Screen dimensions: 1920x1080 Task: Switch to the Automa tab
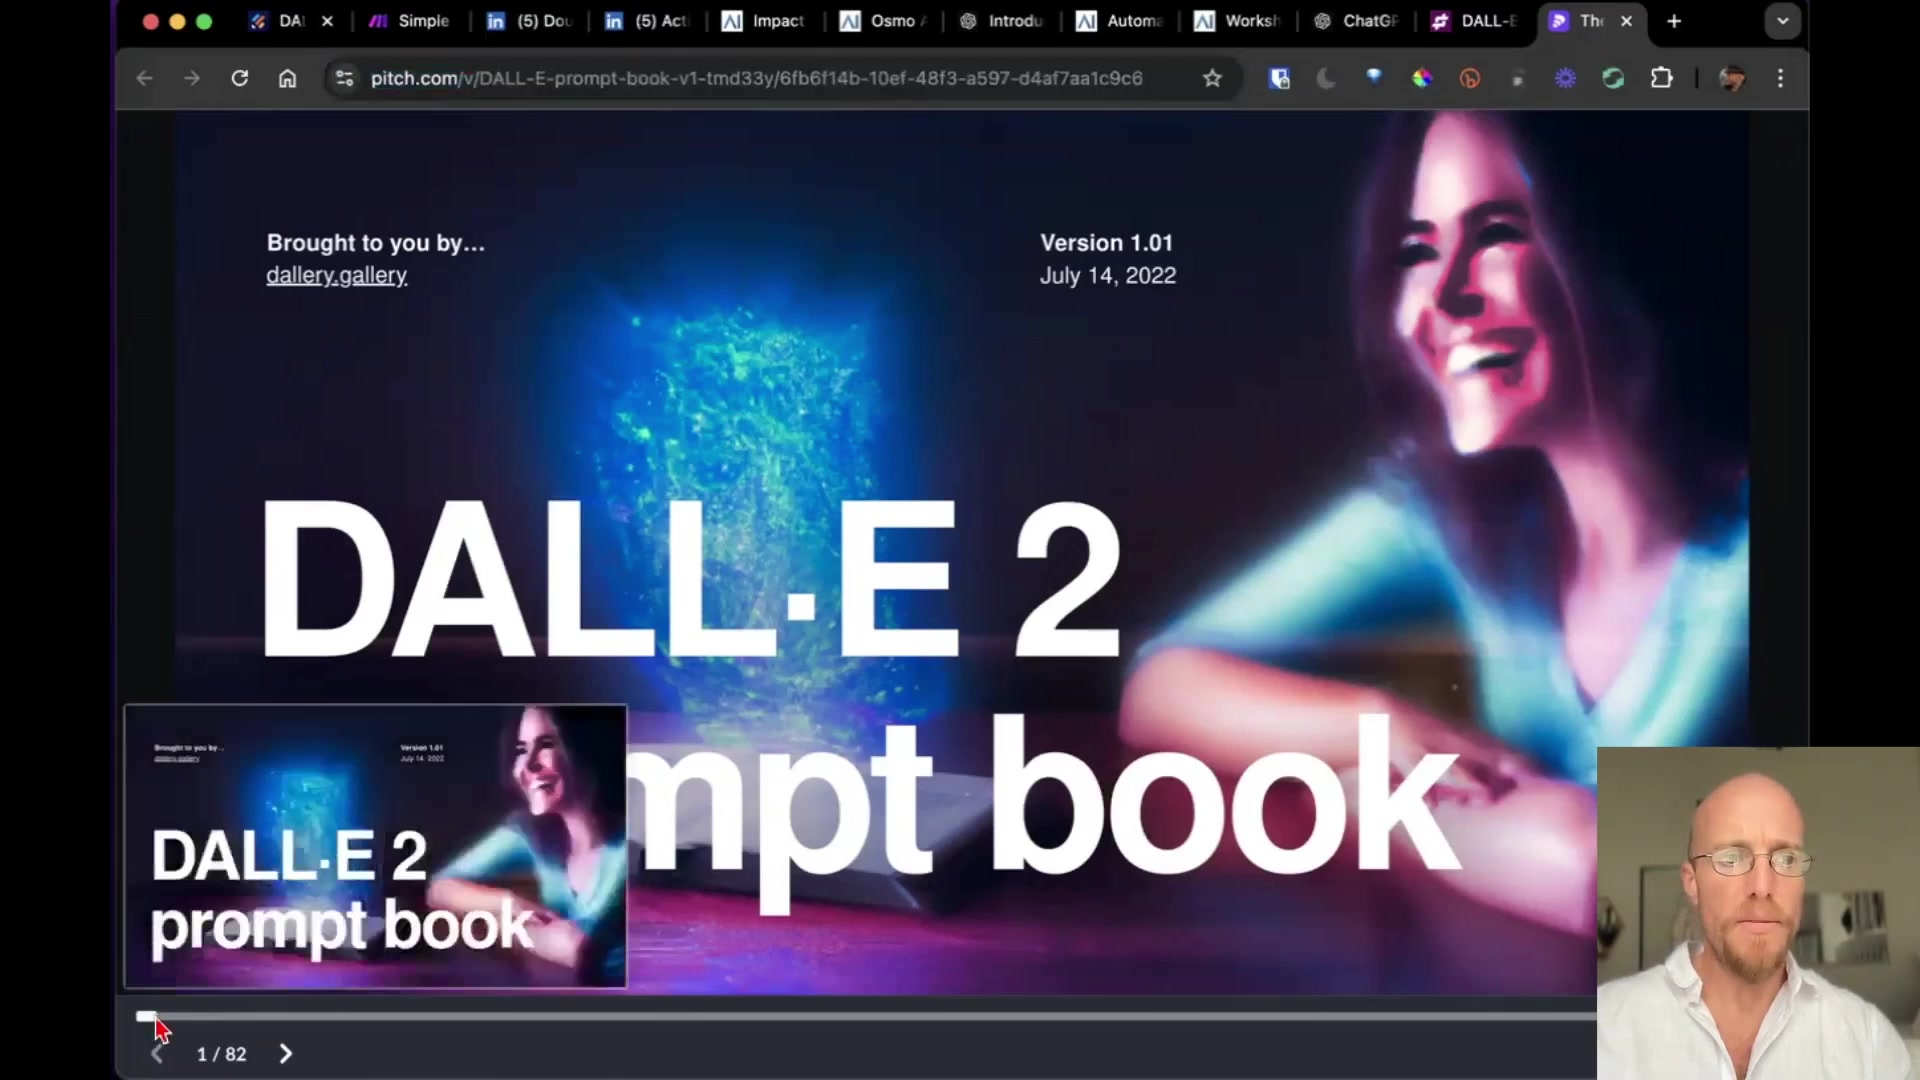pyautogui.click(x=1120, y=21)
